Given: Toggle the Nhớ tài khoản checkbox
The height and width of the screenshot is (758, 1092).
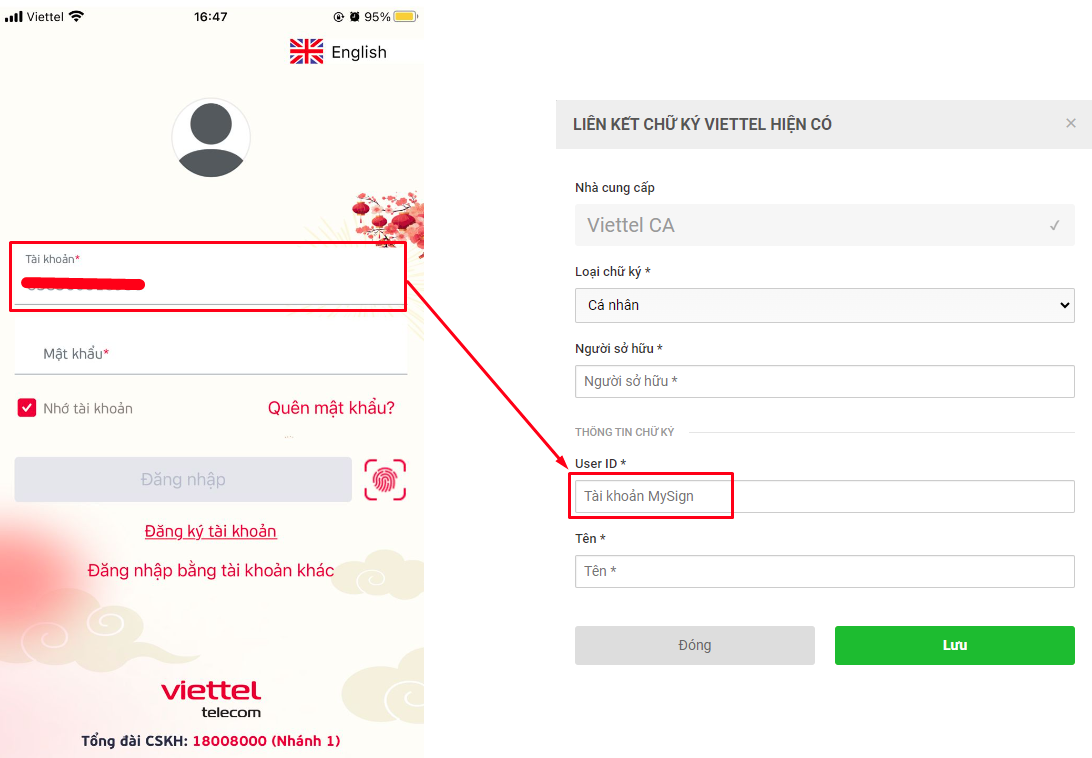Looking at the screenshot, I should (26, 408).
